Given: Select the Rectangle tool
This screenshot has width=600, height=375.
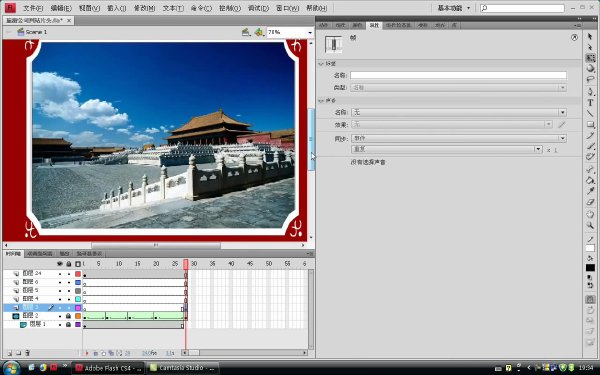Looking at the screenshot, I should [590, 124].
